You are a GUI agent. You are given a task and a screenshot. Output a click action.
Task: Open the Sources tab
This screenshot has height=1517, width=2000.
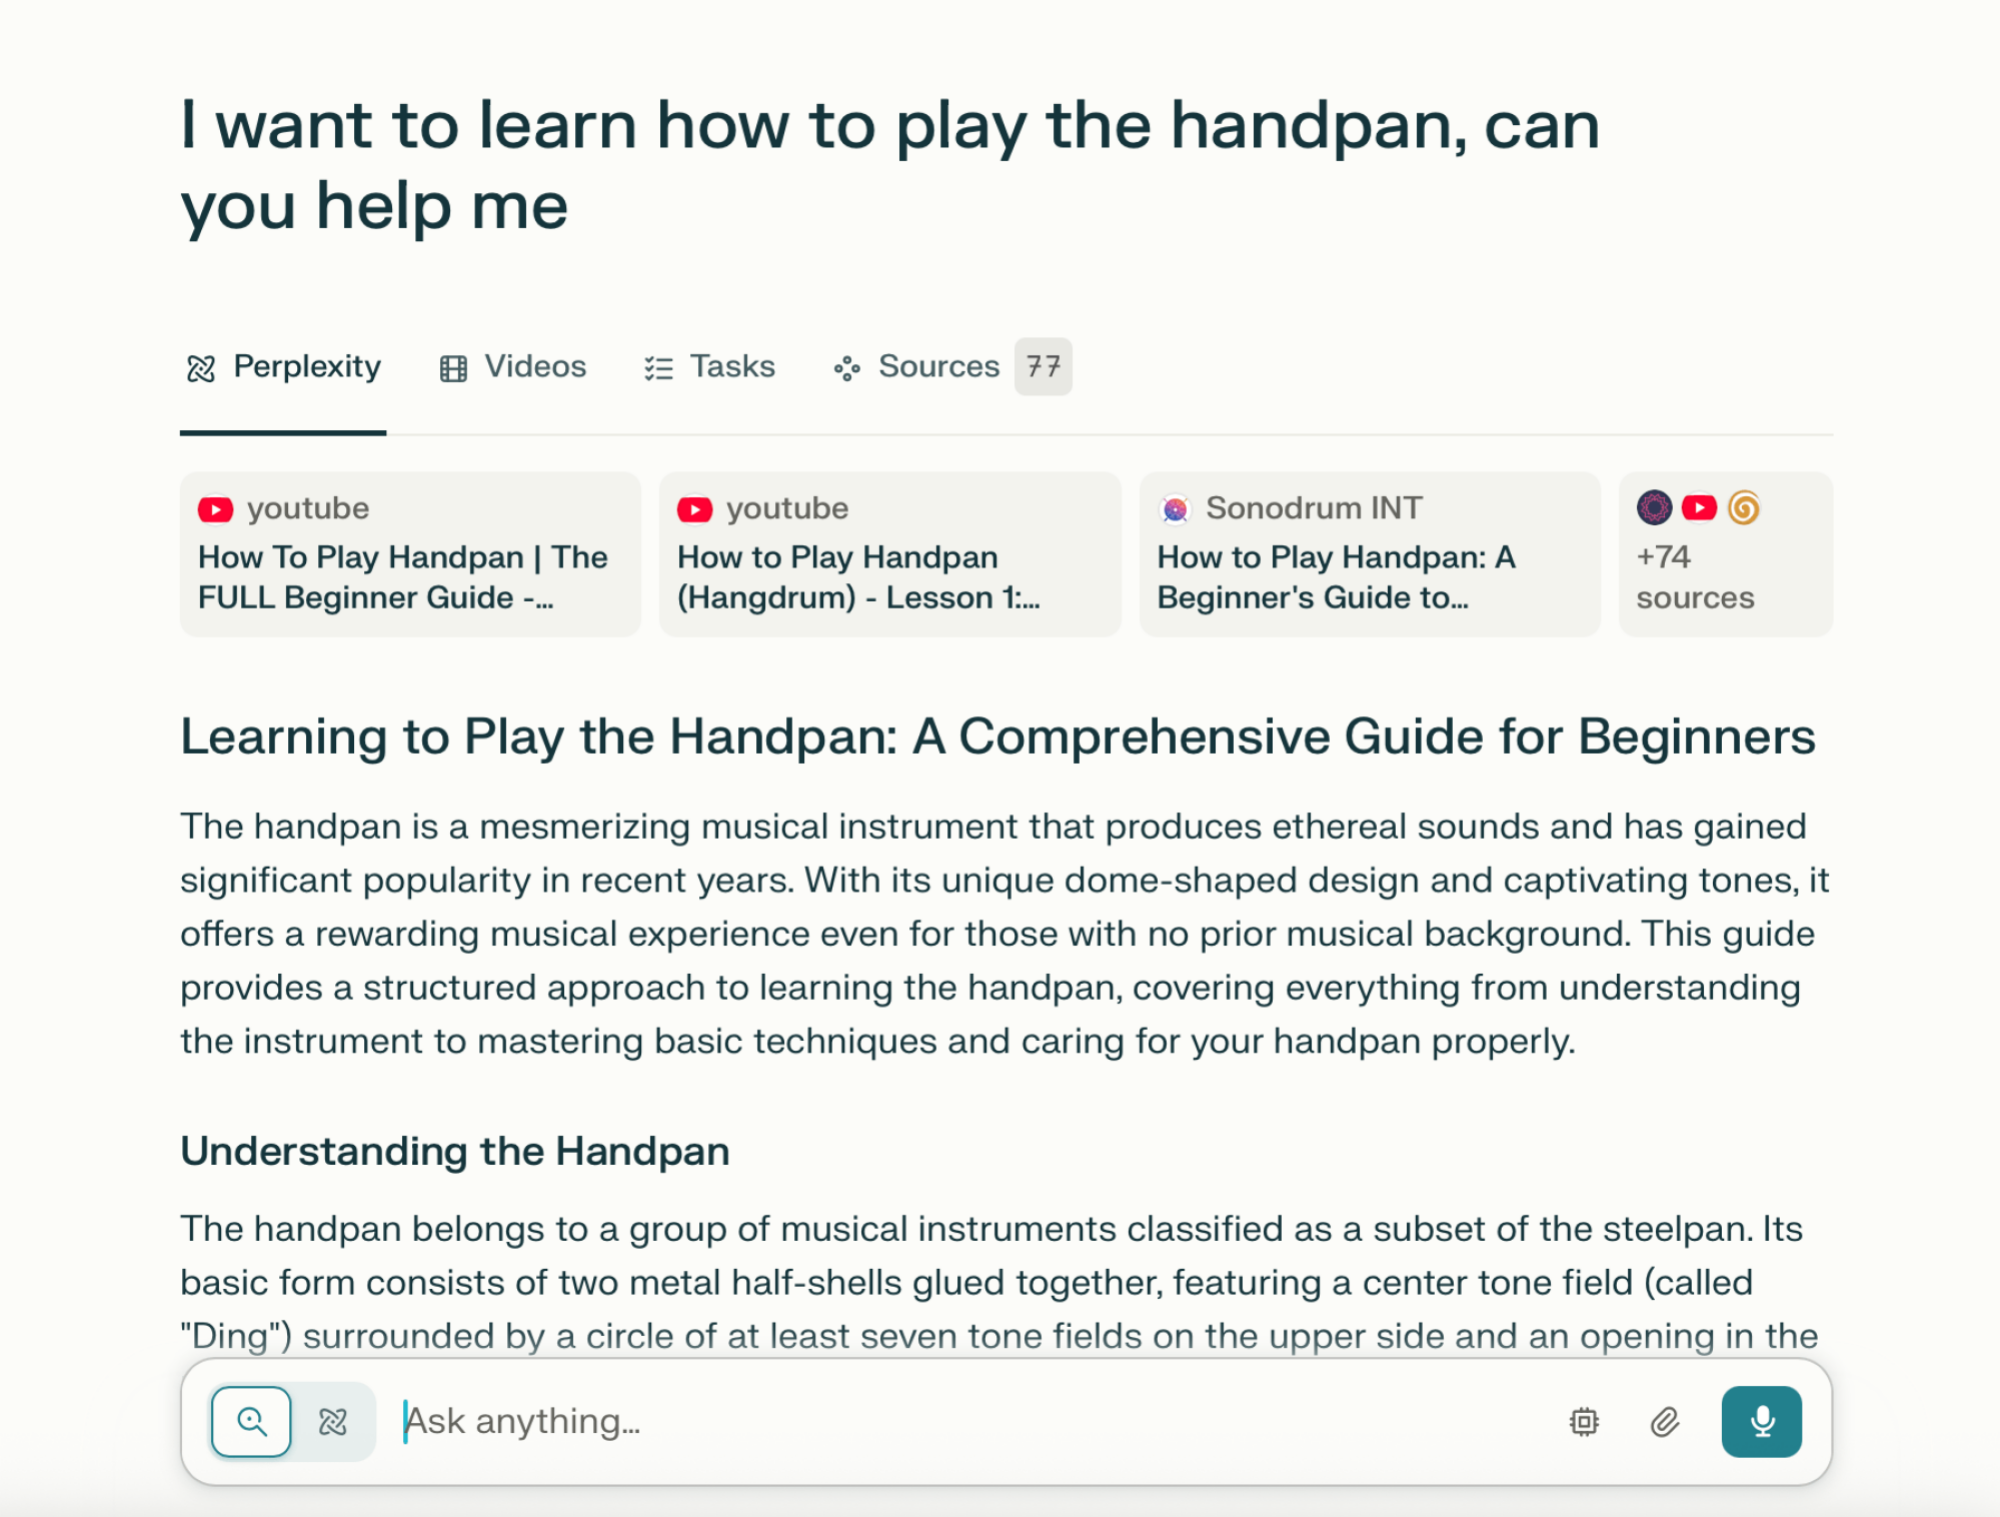952,367
